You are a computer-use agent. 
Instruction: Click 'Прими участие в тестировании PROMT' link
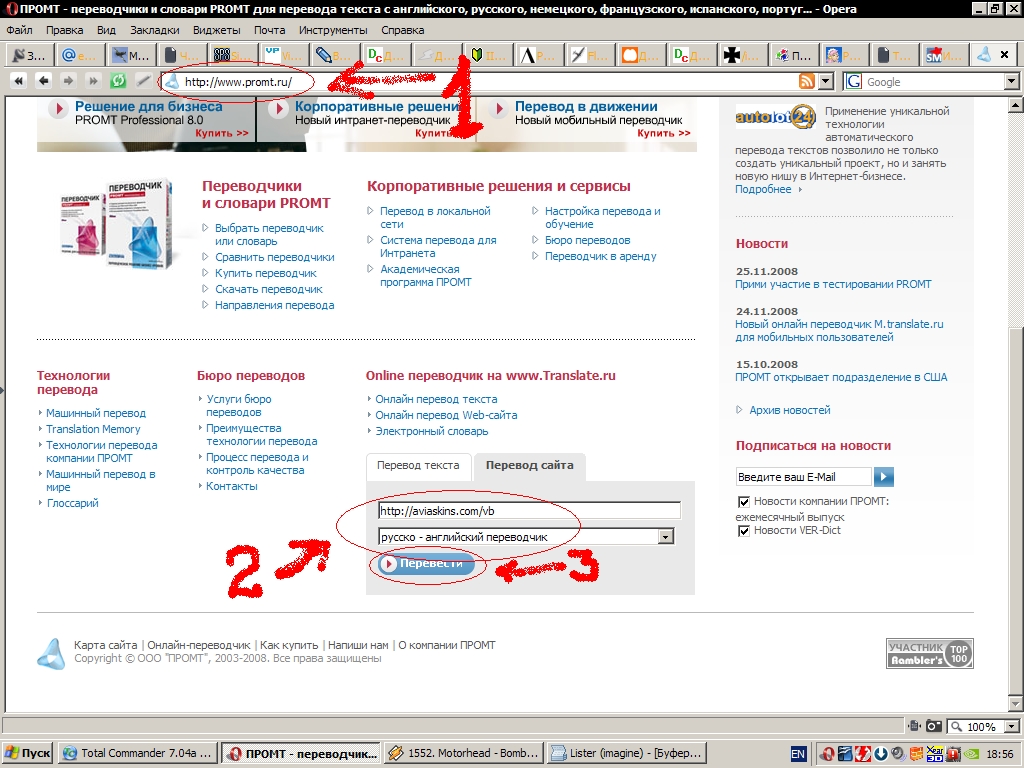(833, 284)
